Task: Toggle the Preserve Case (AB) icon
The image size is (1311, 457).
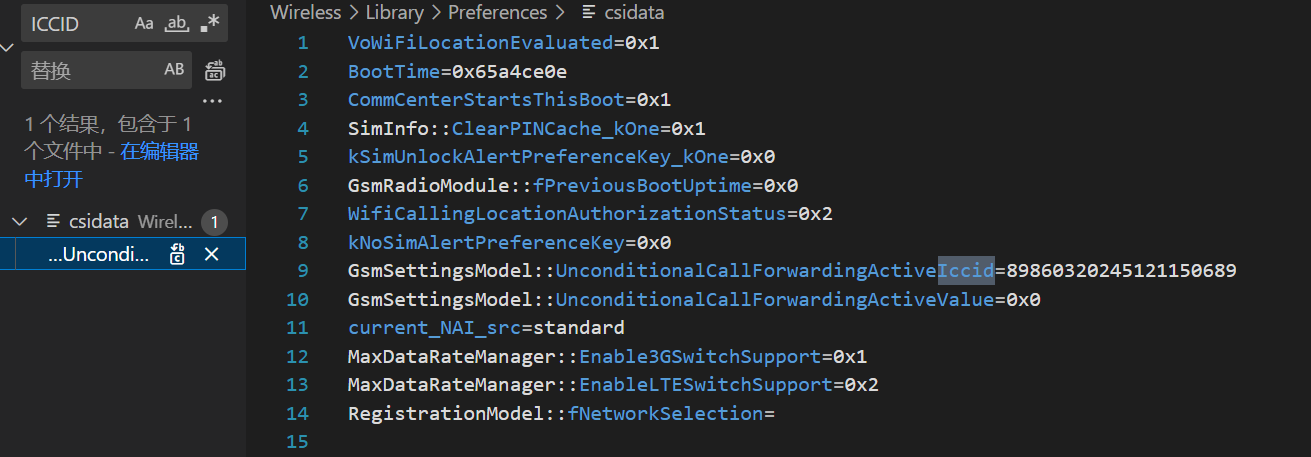Action: (x=174, y=70)
